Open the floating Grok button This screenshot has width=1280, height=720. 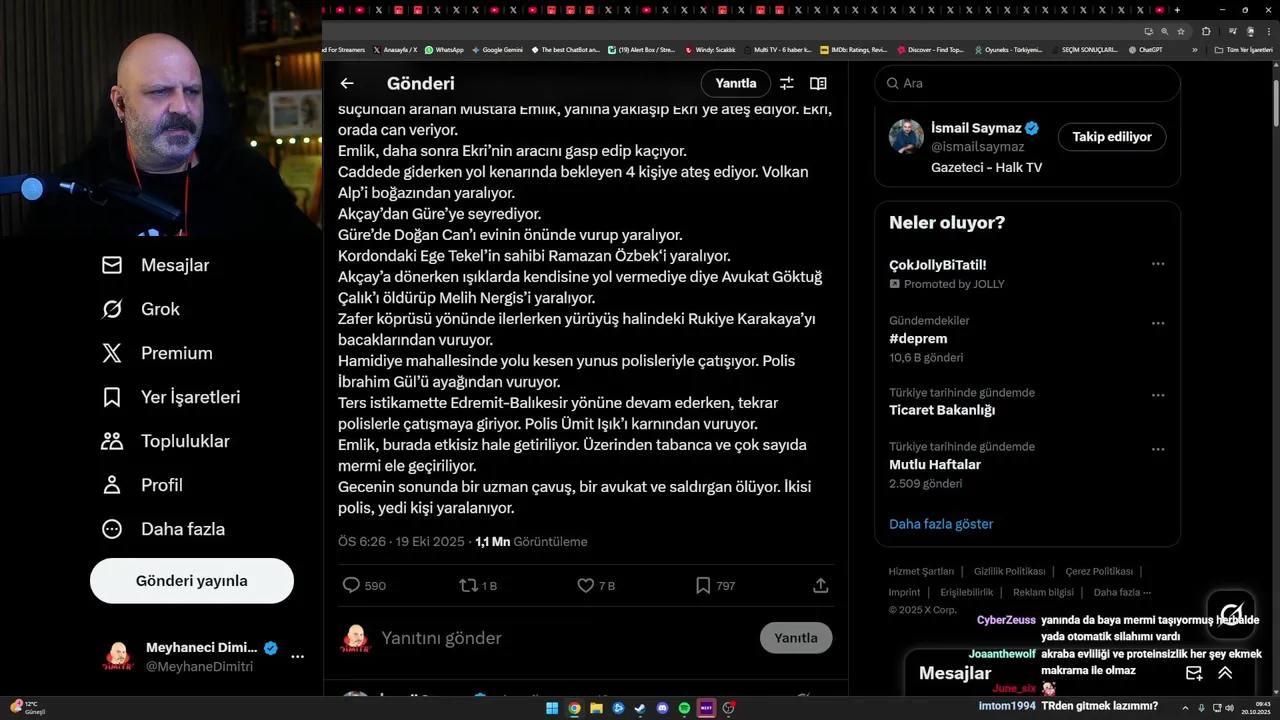pos(1231,614)
